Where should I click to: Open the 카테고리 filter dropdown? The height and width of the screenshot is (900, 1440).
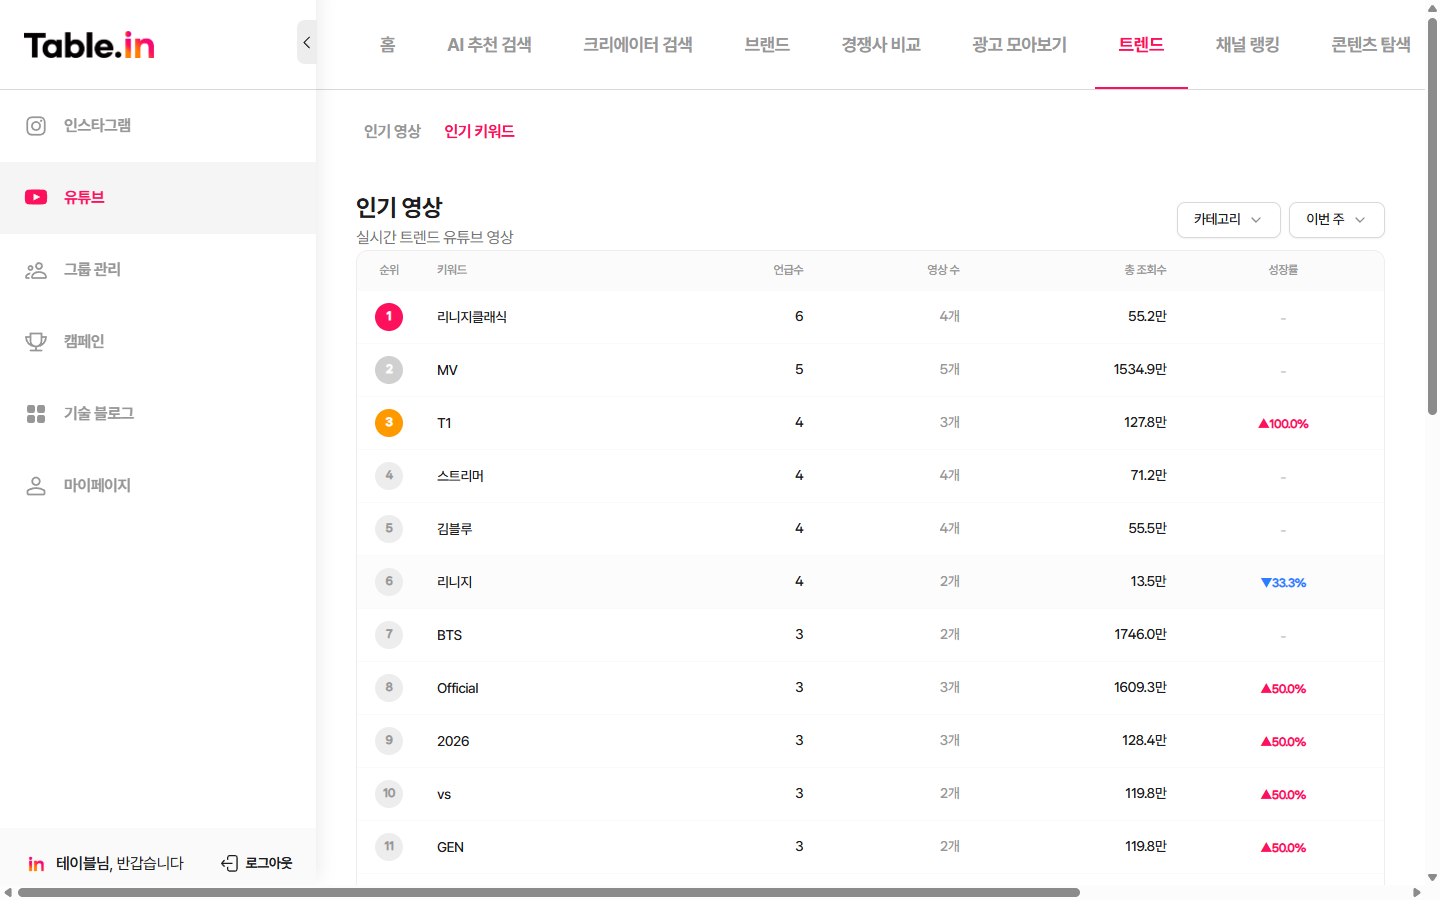pyautogui.click(x=1228, y=219)
